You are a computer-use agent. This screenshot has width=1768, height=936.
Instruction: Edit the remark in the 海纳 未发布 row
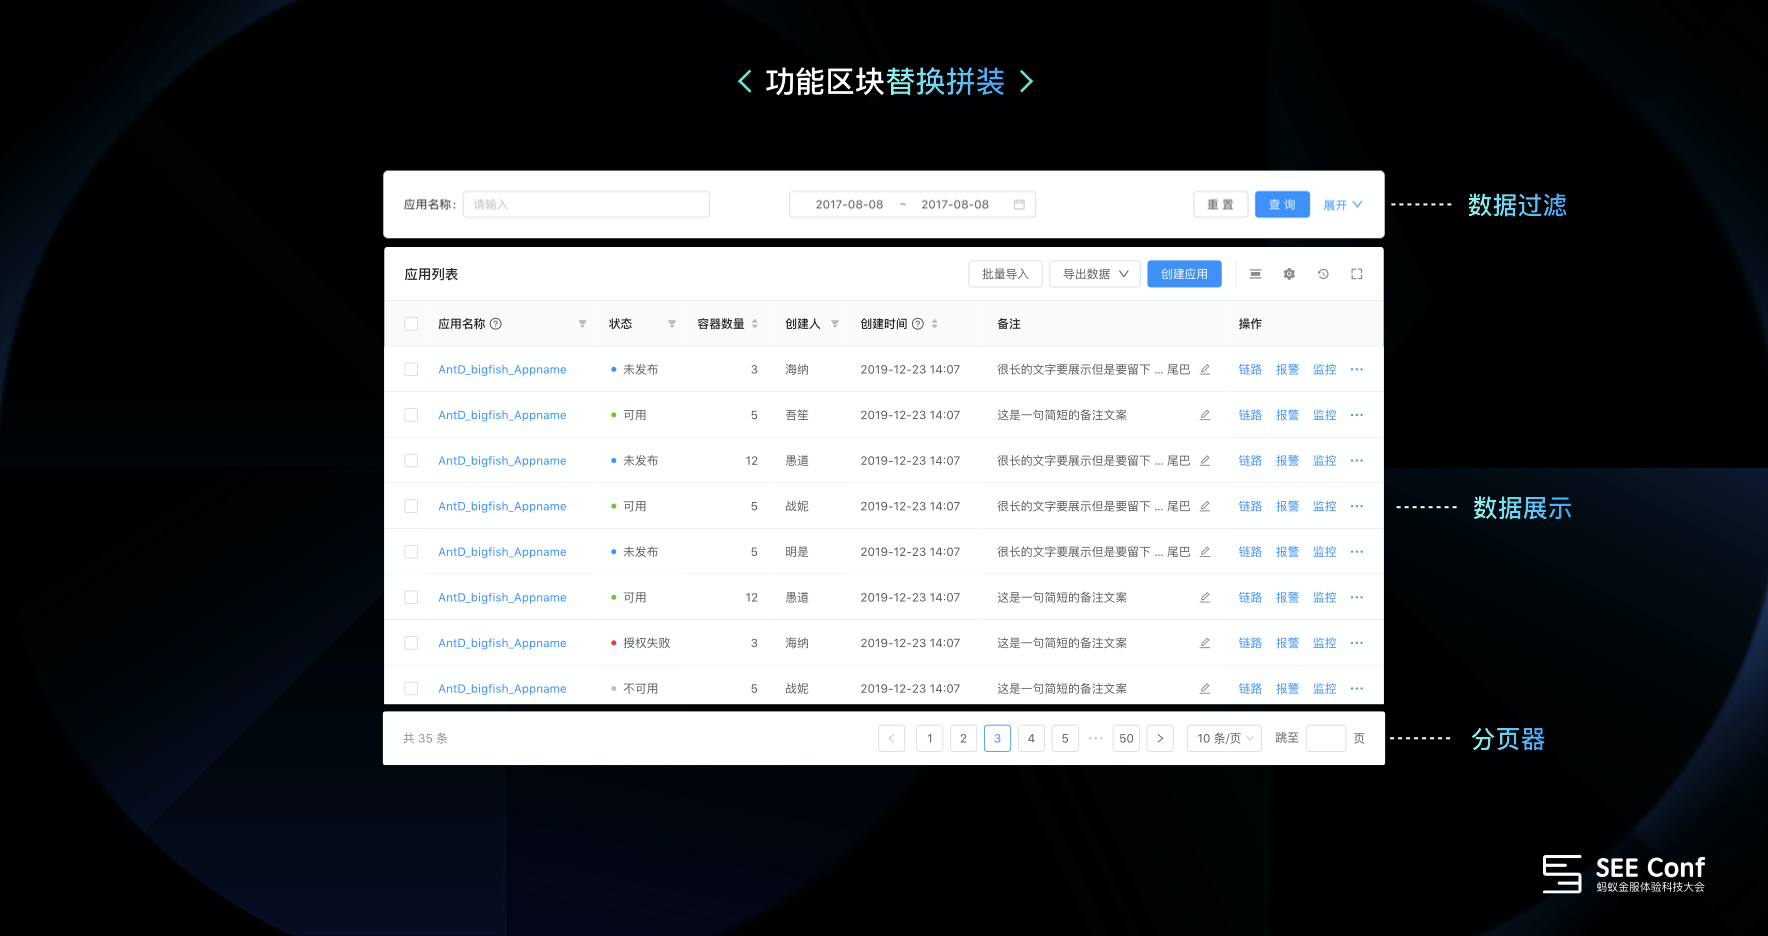pos(1205,370)
